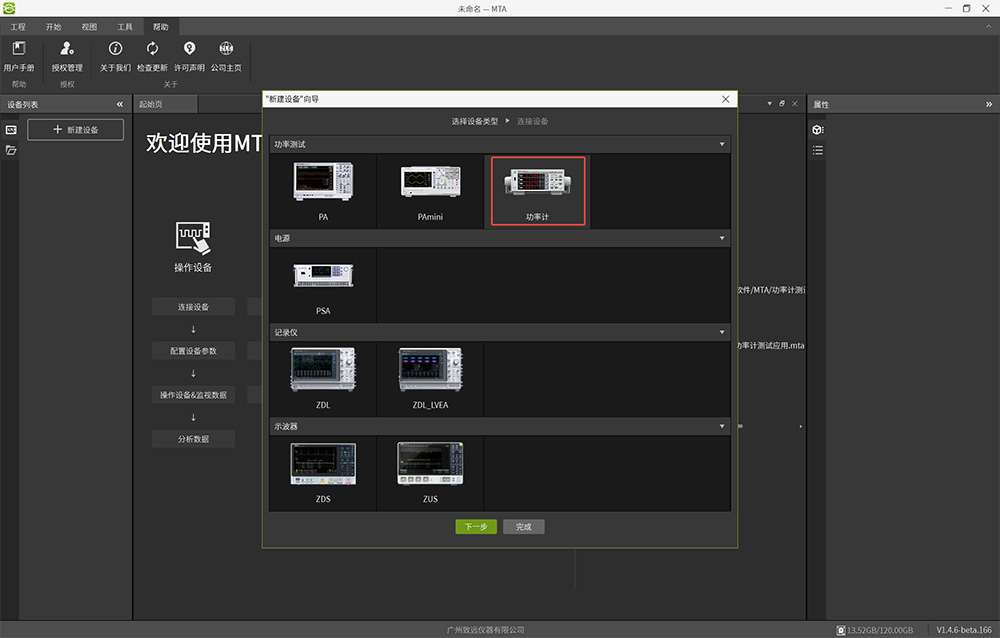
Task: Collapse the 示波器 section arrow
Action: (x=722, y=426)
